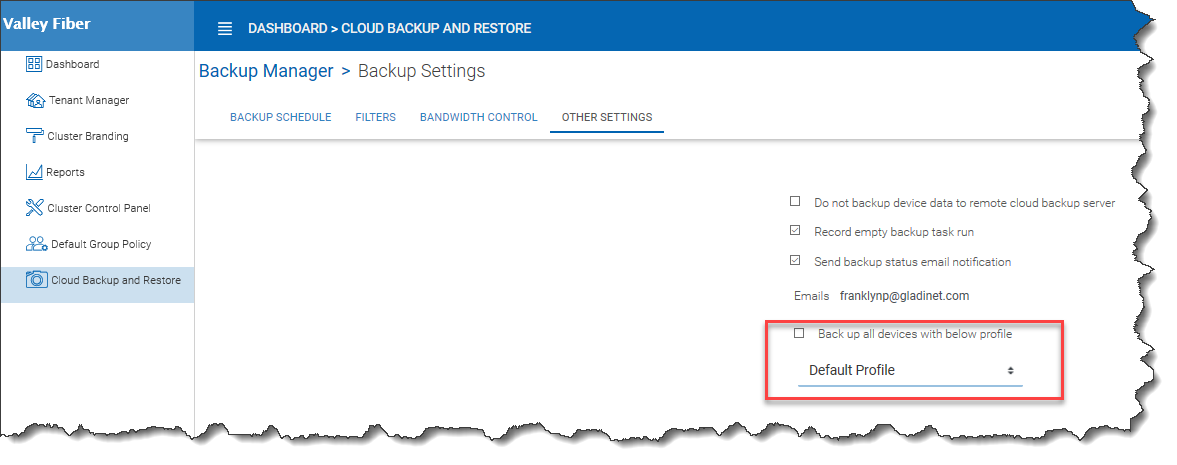
Task: Switch to the Filters tab
Action: pos(375,117)
